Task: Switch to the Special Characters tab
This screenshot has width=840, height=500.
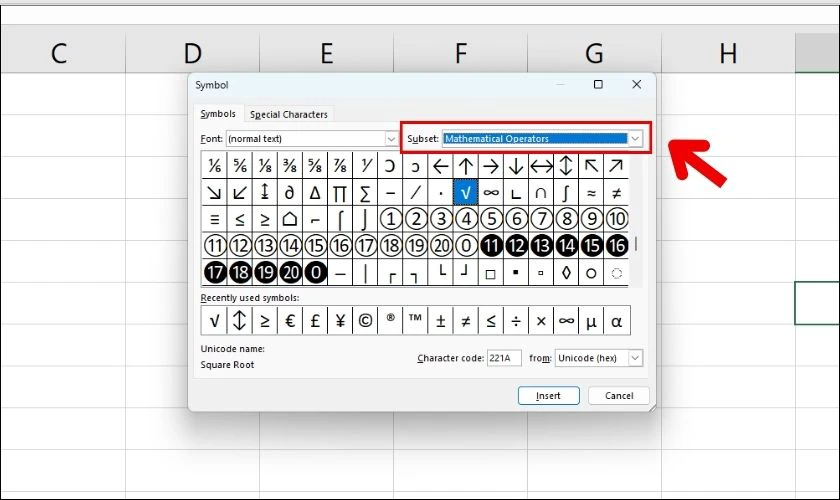Action: (289, 114)
